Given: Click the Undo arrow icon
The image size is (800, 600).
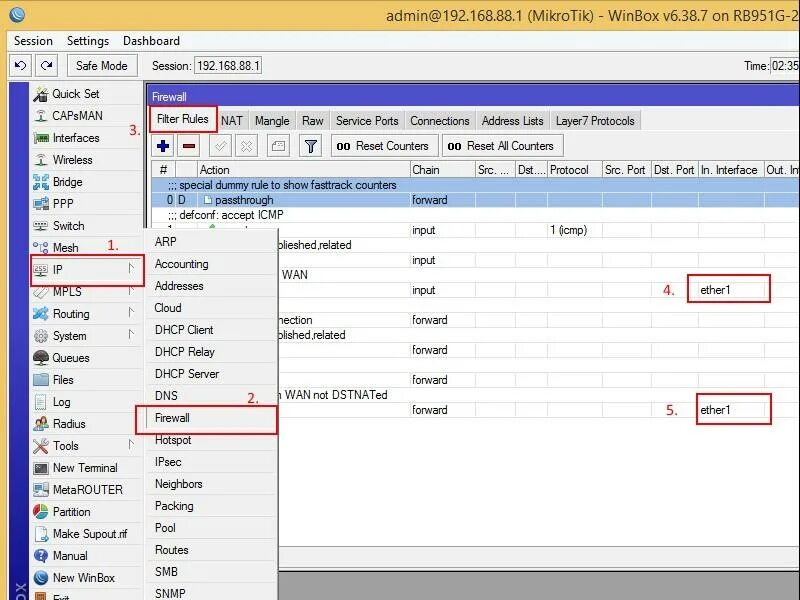Looking at the screenshot, I should click(x=20, y=65).
